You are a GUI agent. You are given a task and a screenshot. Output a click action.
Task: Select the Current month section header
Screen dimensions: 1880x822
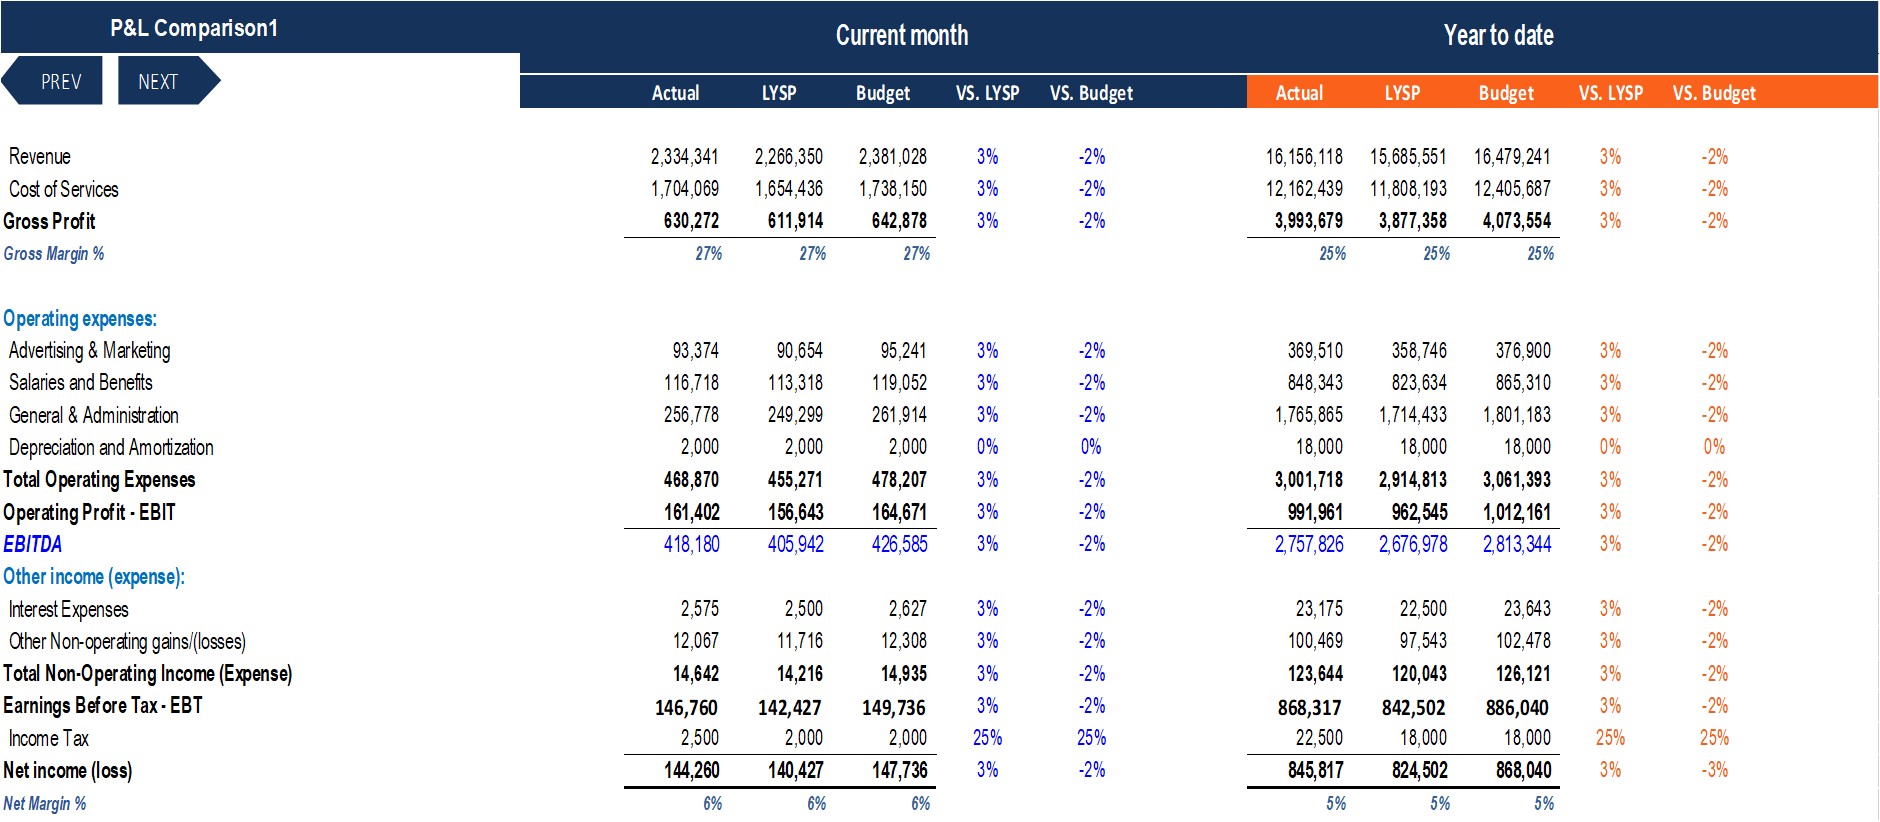[x=902, y=36]
